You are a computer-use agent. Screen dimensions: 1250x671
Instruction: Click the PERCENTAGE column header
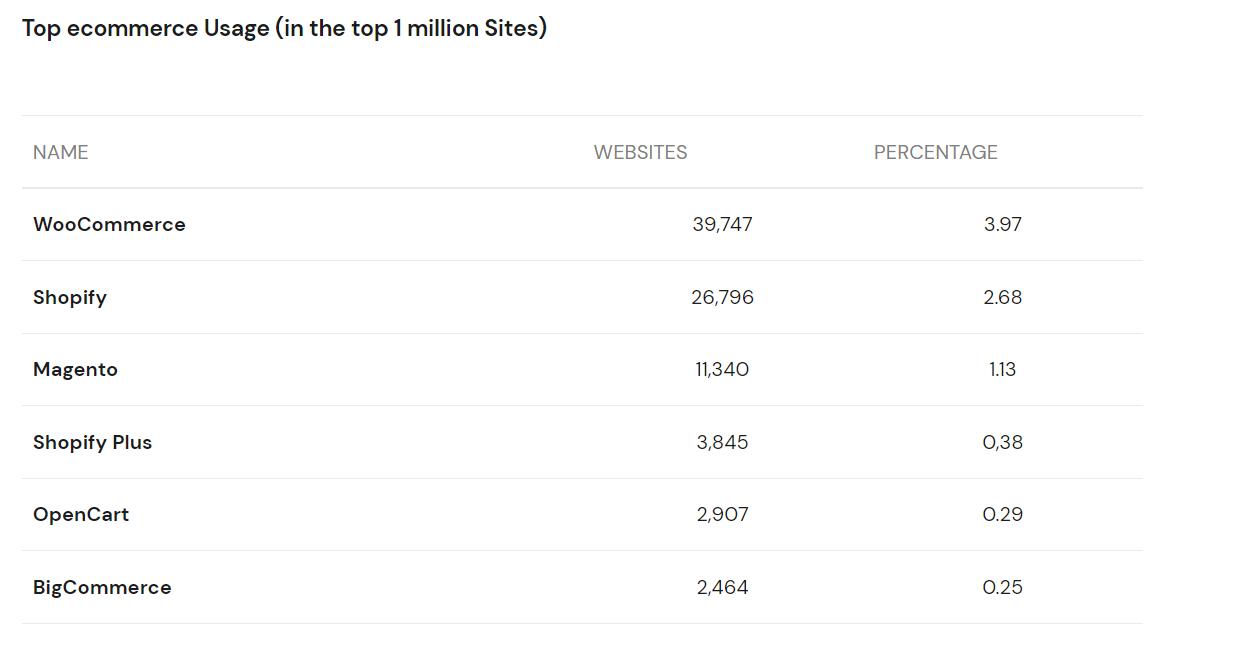tap(935, 152)
